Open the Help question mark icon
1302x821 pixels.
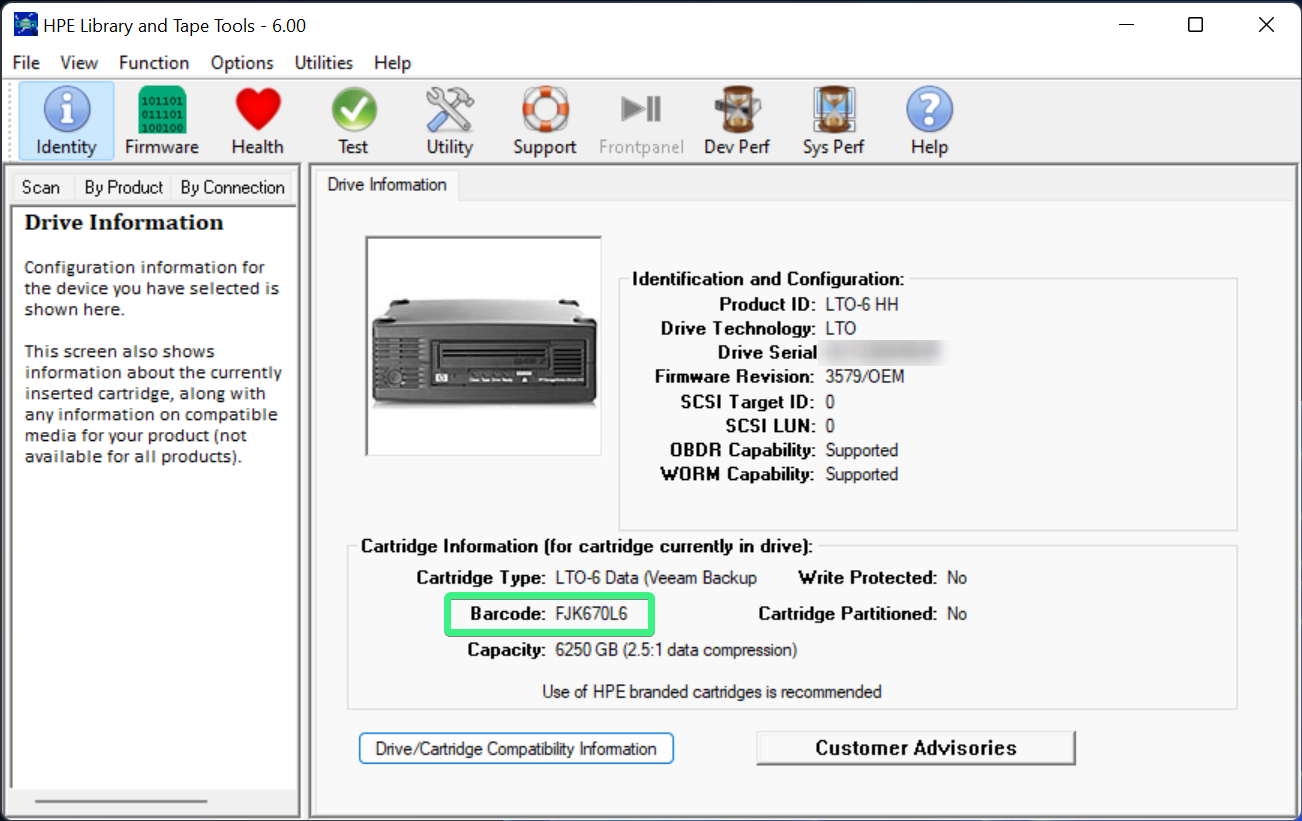tap(929, 120)
